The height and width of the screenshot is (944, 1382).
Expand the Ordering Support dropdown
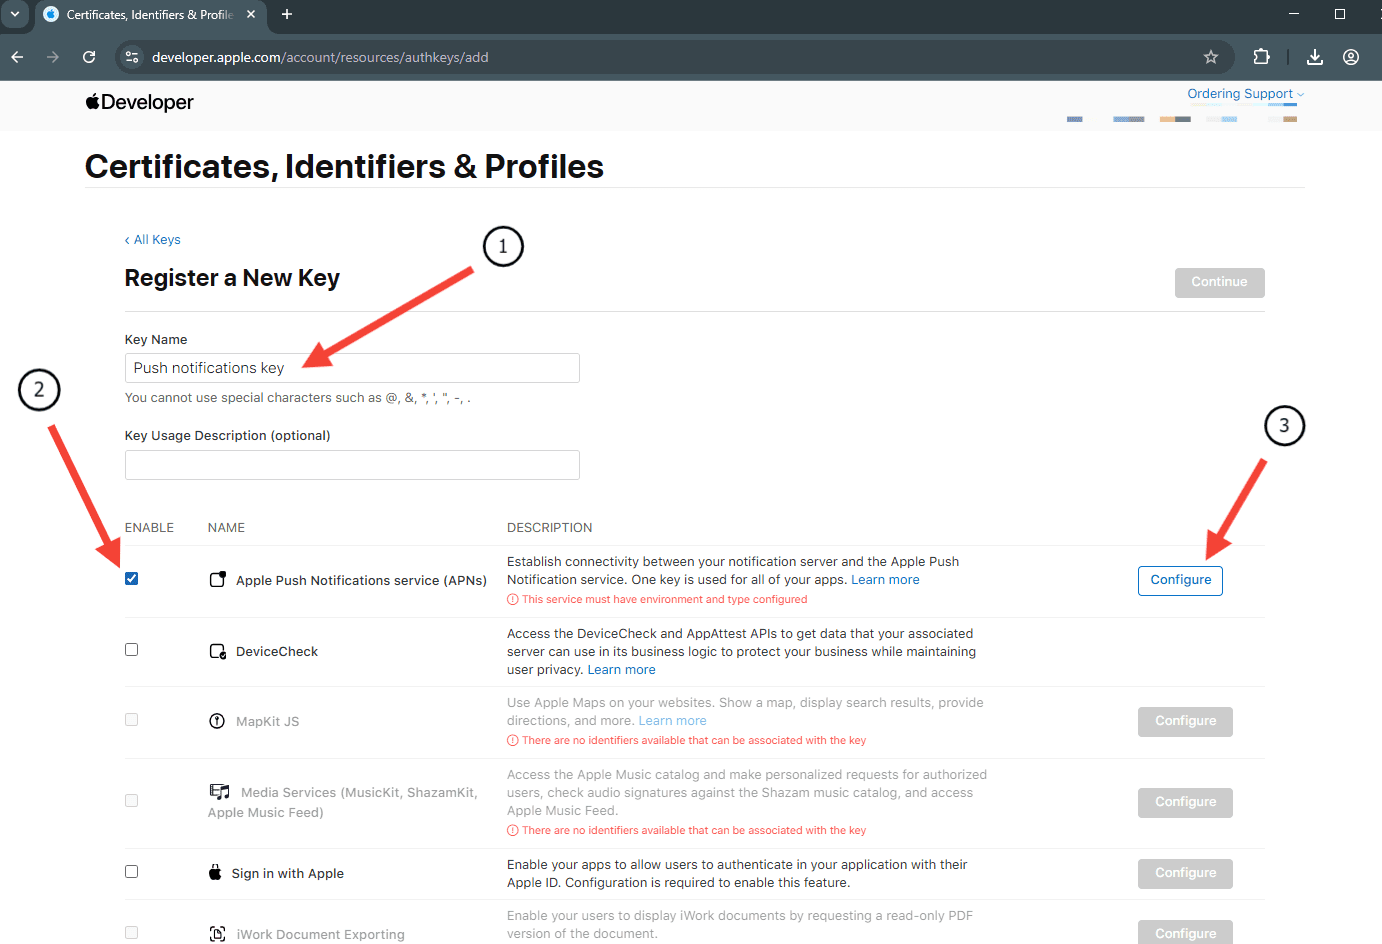coord(1245,94)
